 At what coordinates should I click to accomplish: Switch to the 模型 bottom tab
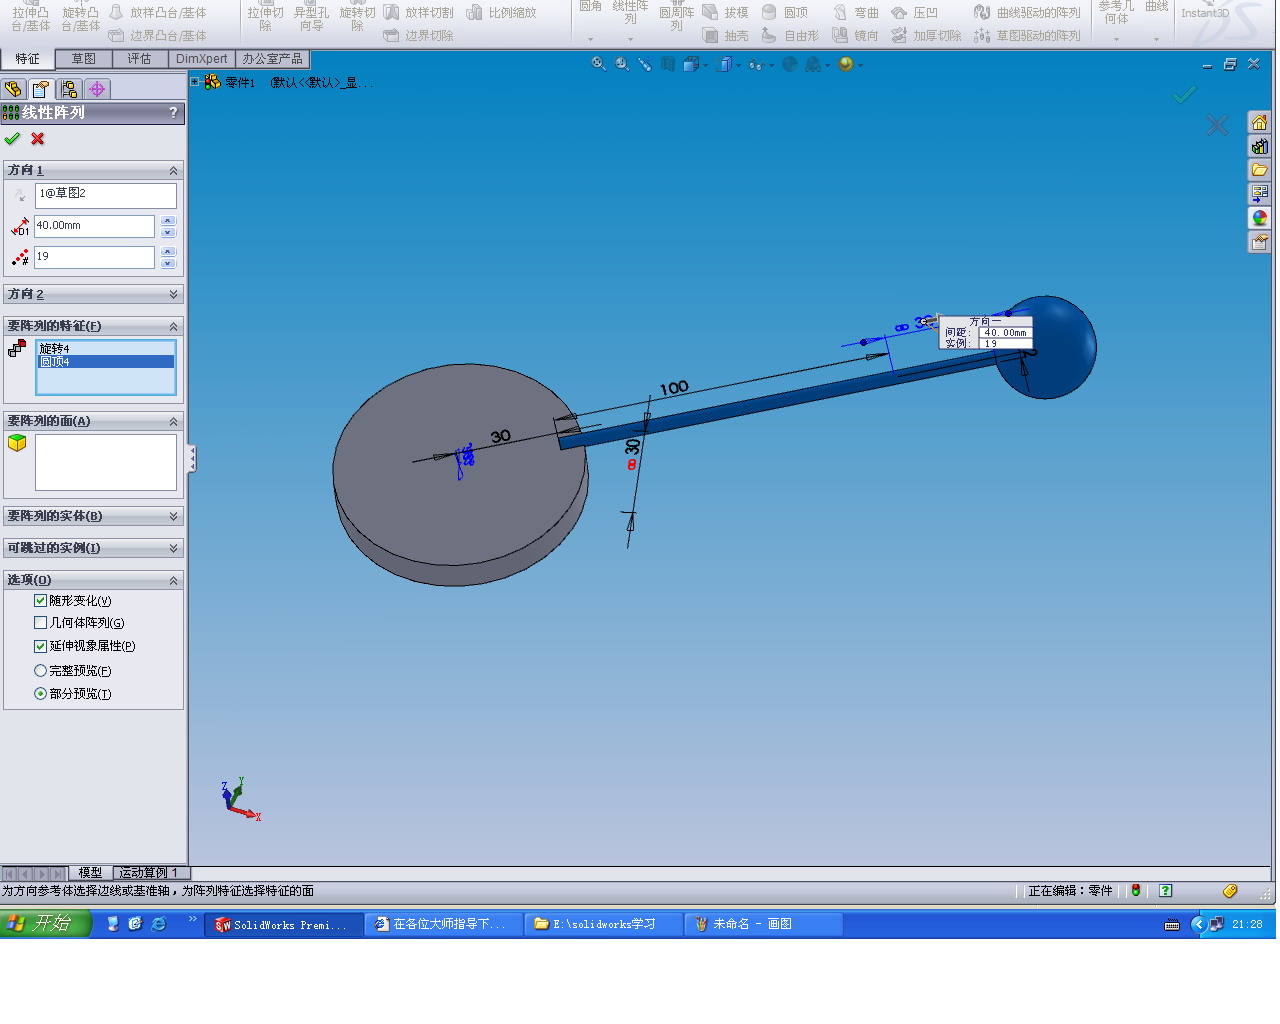coord(90,873)
